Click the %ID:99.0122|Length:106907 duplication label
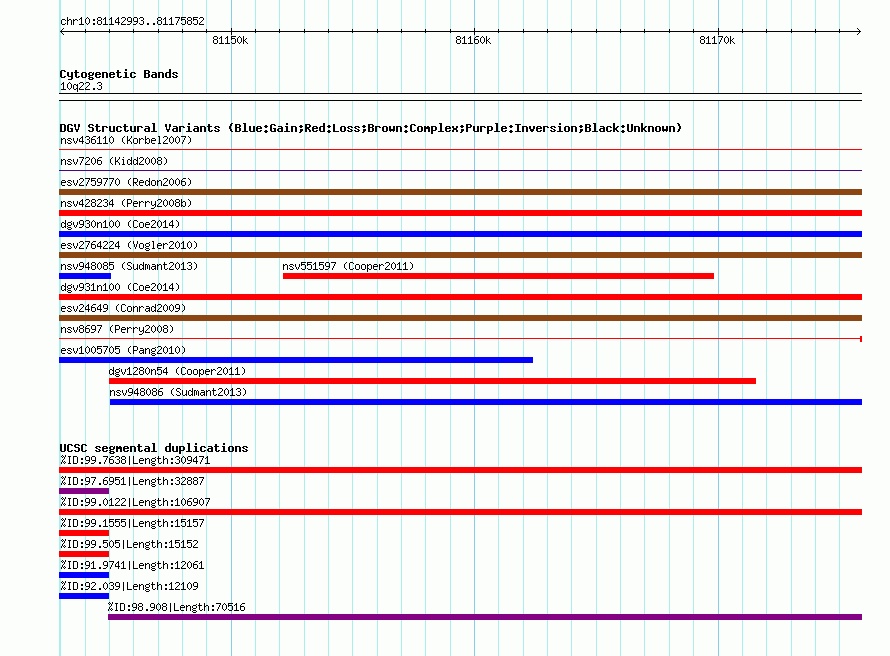The width and height of the screenshot is (890, 656). pos(135,502)
